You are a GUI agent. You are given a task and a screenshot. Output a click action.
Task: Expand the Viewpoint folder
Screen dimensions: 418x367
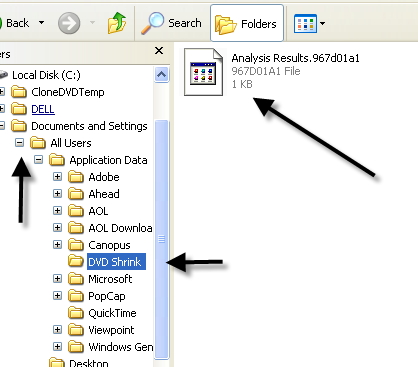(x=58, y=330)
